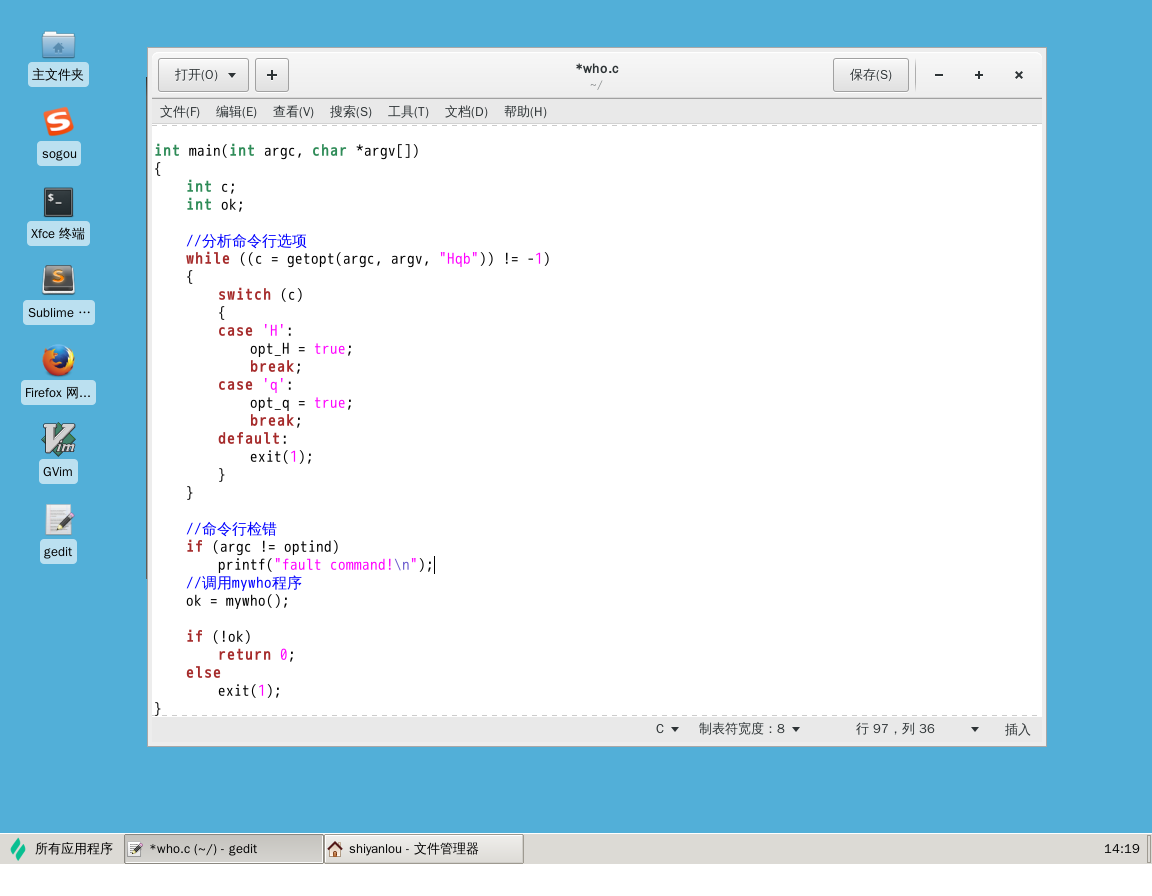Screen dimensions: 1152x896
Task: Click the + to open a new tab
Action: pos(271,74)
